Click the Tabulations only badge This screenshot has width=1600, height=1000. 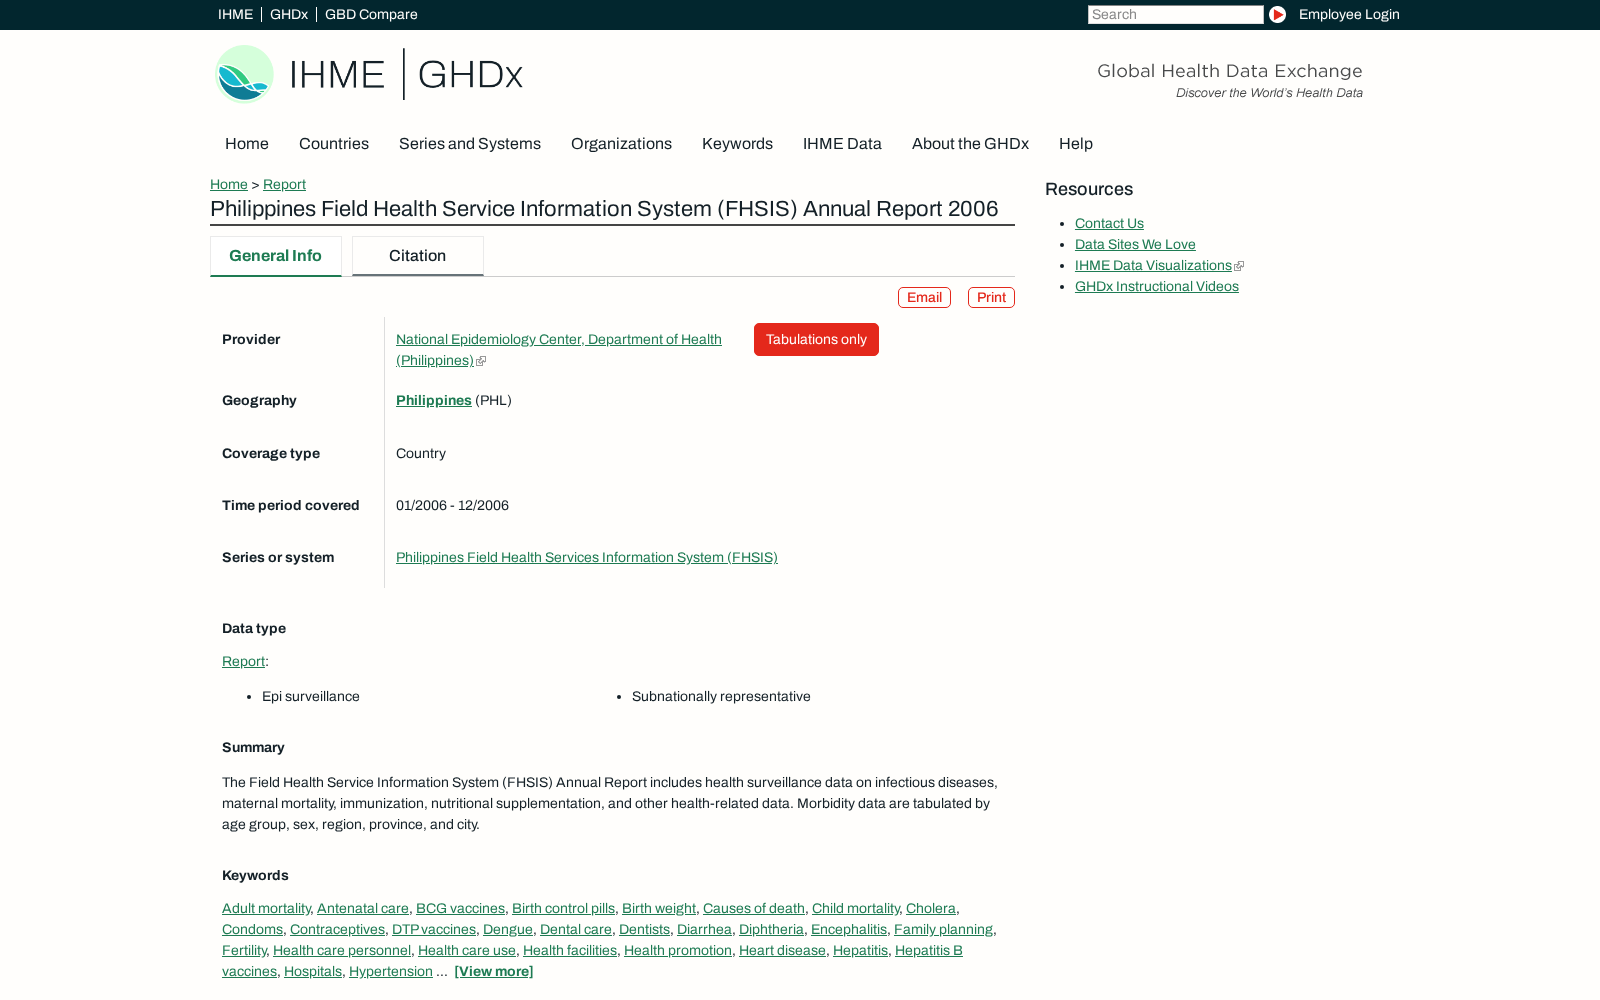tap(816, 339)
